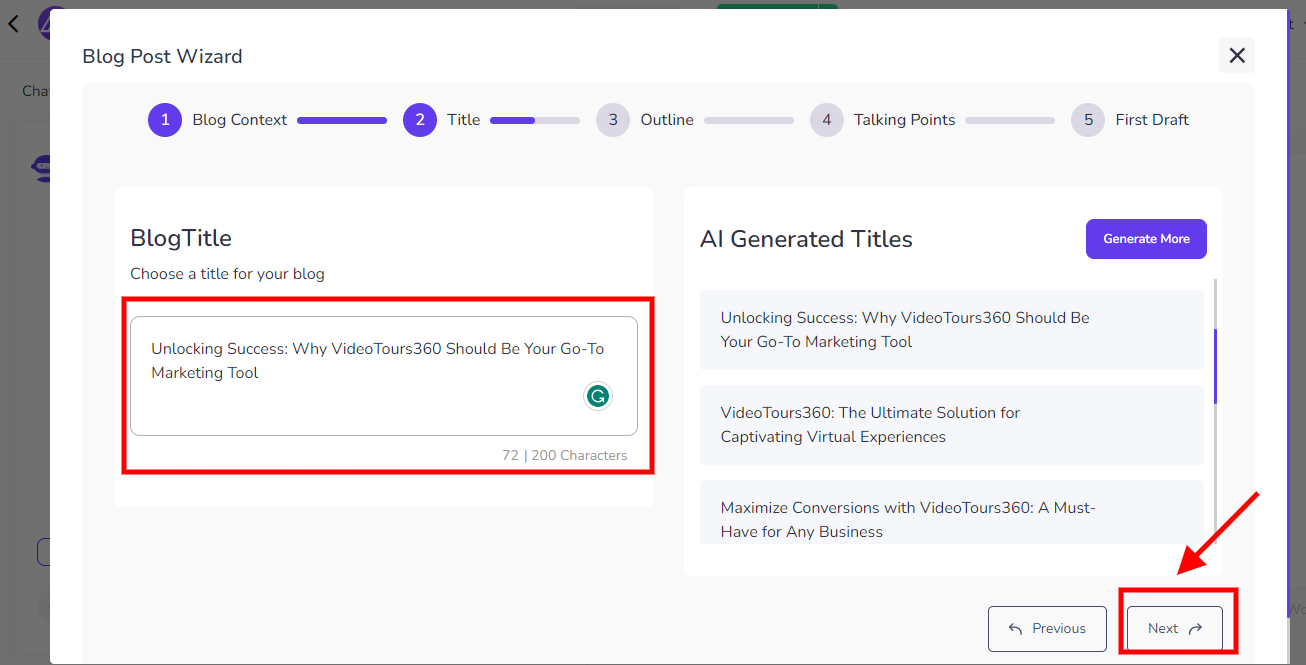Click the AI titles list scrollbar
The height and width of the screenshot is (665, 1306).
click(x=1216, y=367)
